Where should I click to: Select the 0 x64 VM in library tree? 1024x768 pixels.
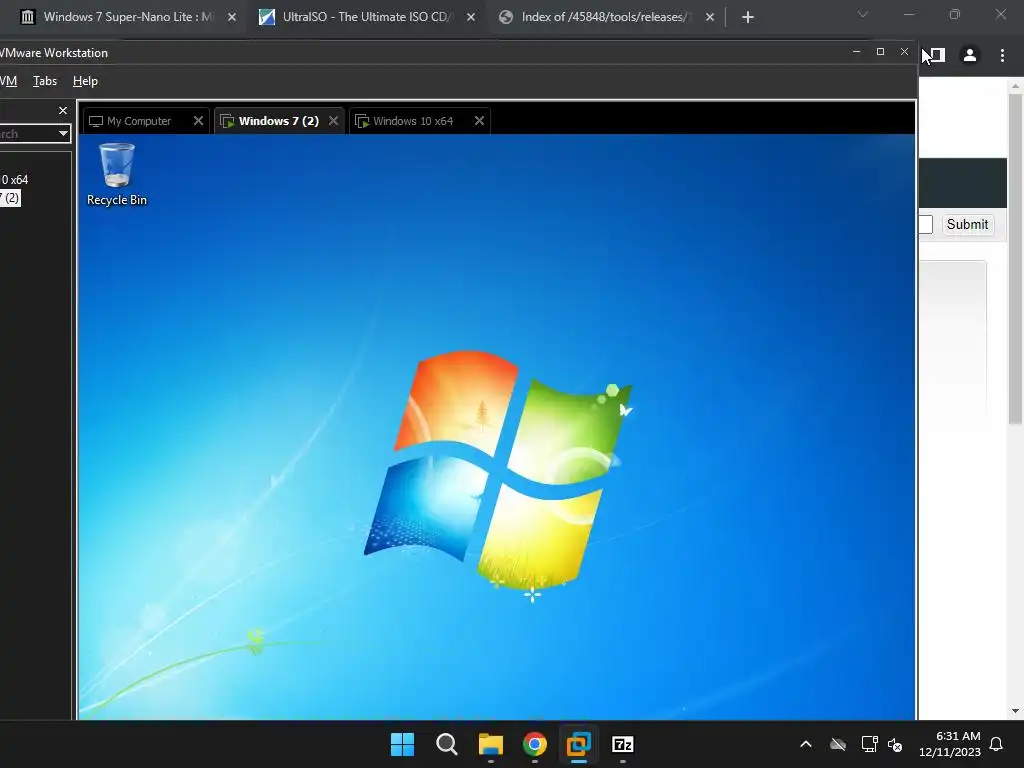point(14,180)
